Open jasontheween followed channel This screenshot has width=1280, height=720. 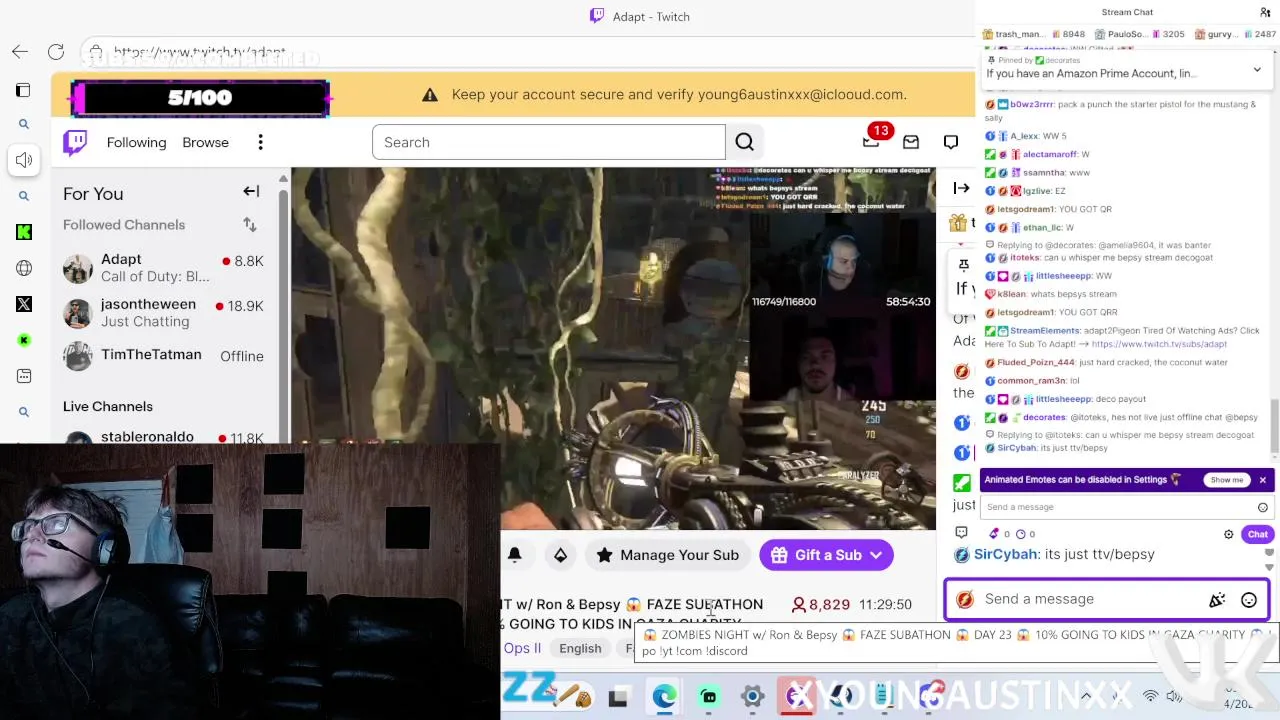tap(163, 313)
